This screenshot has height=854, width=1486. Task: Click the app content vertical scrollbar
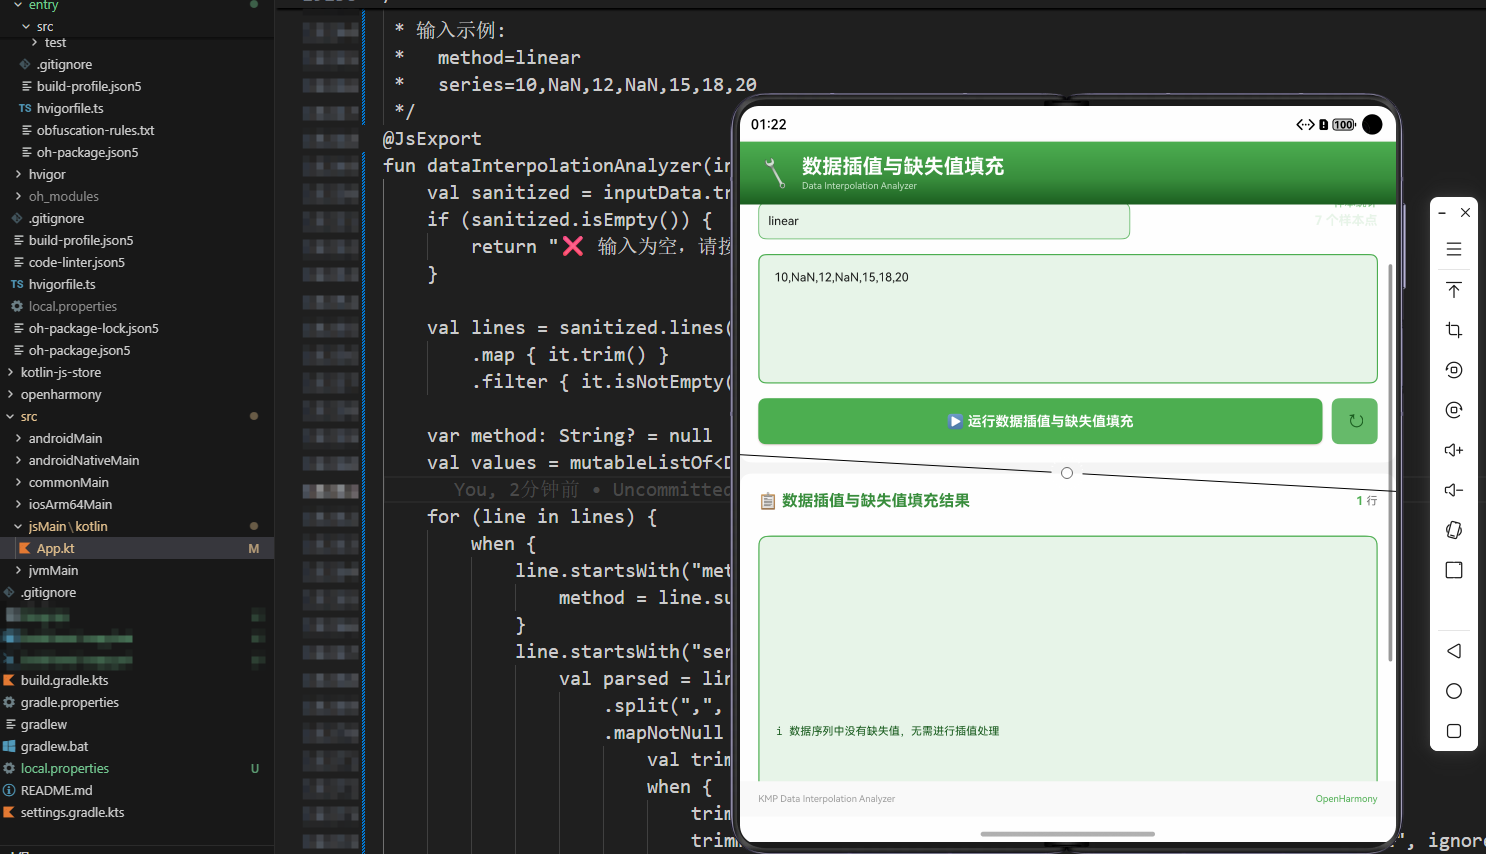(1390, 462)
